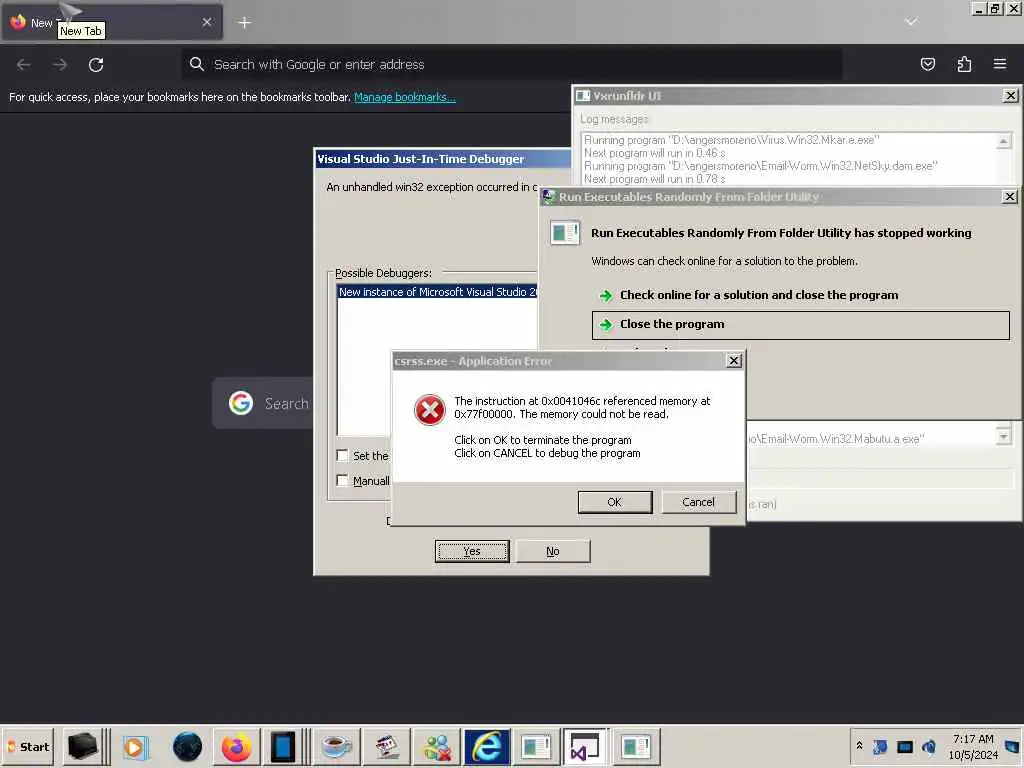Choose Close the program option
Image resolution: width=1024 pixels, height=768 pixels.
point(801,325)
